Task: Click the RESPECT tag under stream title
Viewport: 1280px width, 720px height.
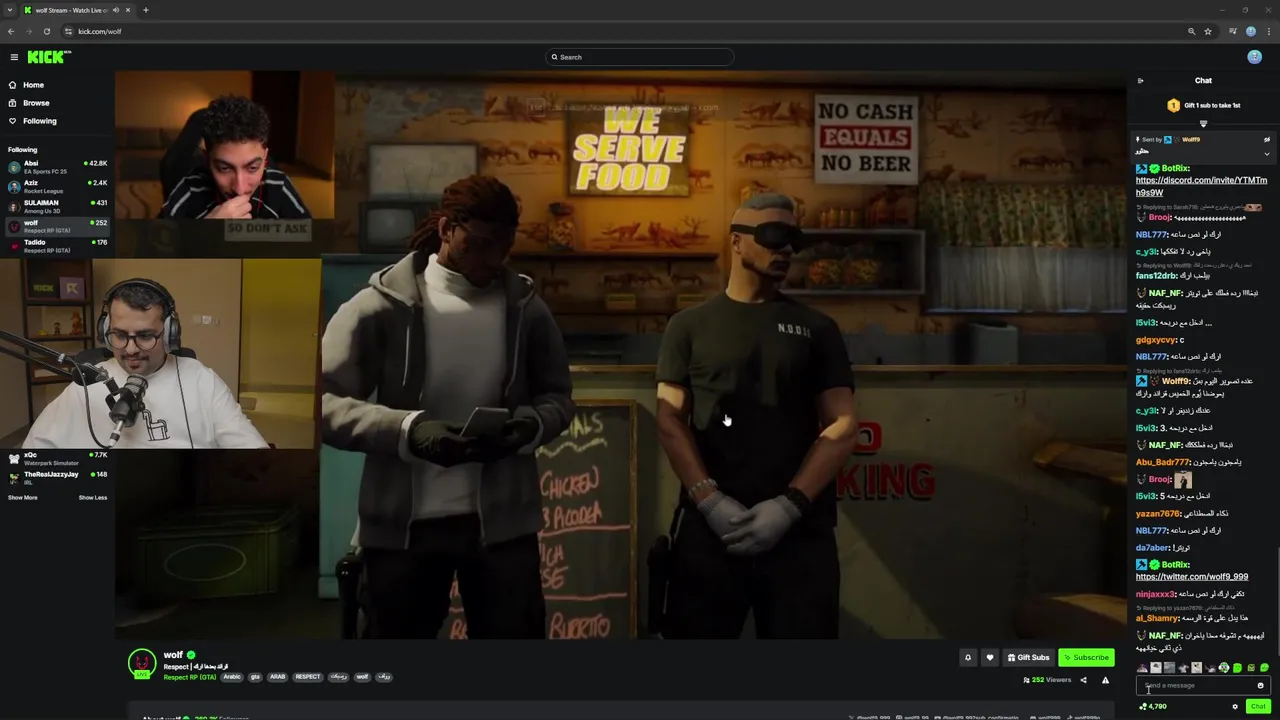Action: coord(308,677)
